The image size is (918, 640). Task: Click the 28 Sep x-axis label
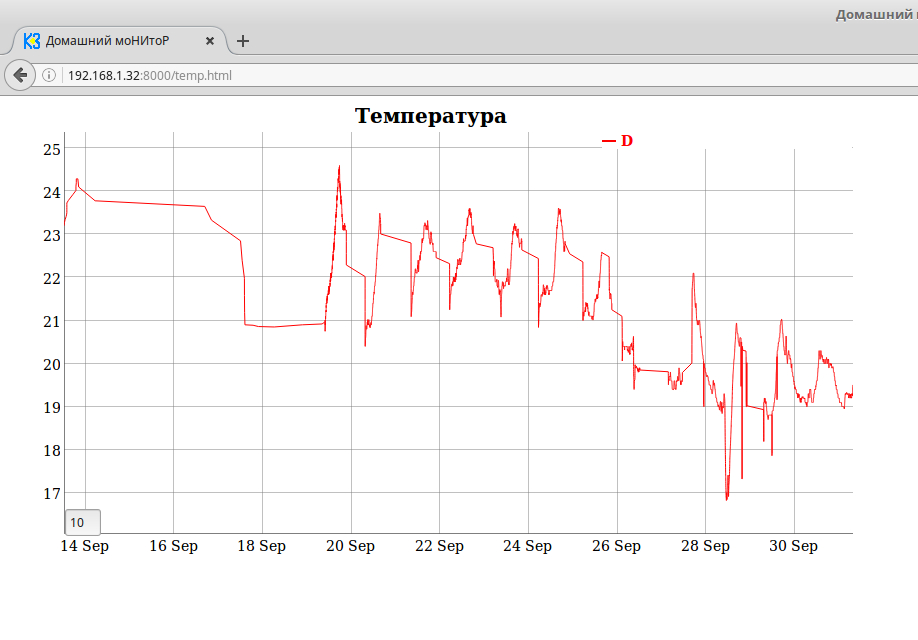coord(705,546)
